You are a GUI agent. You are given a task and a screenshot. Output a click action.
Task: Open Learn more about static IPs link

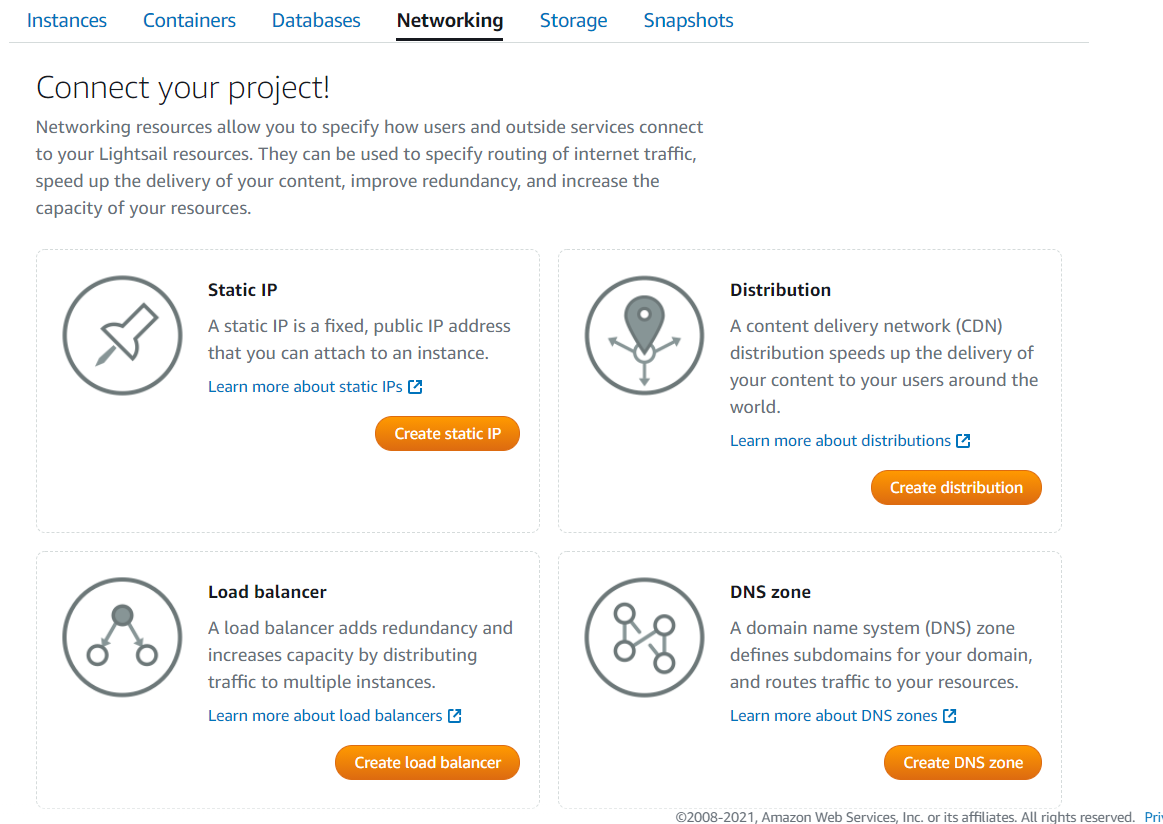tap(305, 387)
